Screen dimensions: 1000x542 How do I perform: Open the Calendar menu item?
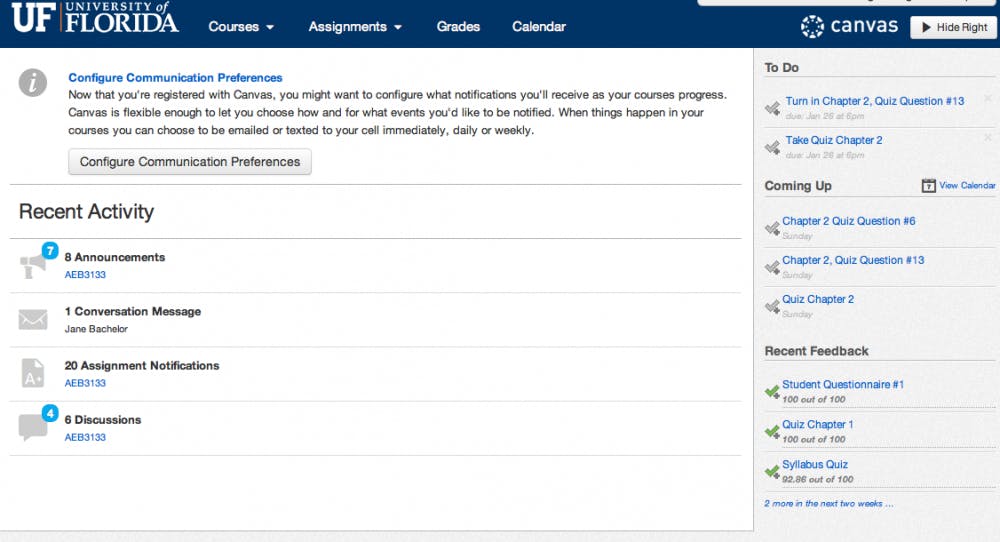tap(539, 27)
